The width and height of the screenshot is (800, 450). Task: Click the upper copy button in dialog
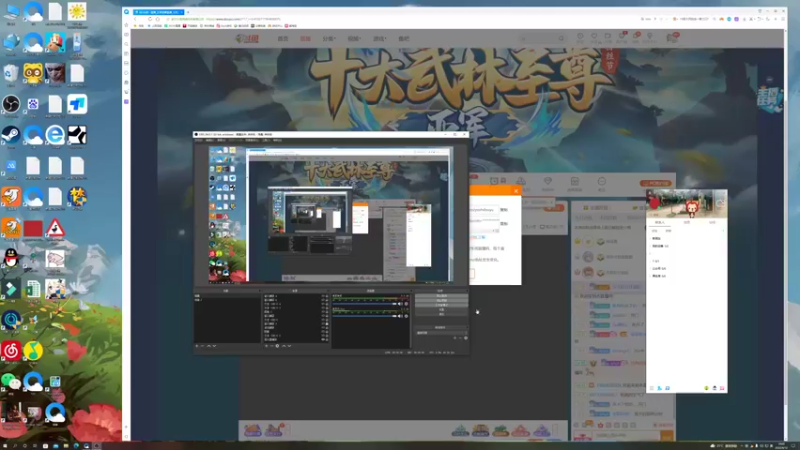(x=504, y=210)
